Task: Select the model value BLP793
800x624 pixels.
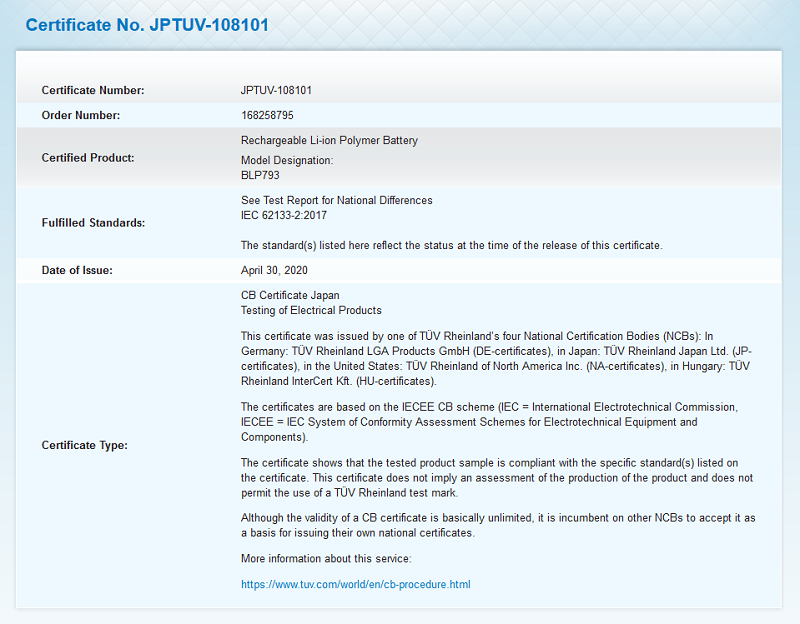Action: [x=260, y=175]
